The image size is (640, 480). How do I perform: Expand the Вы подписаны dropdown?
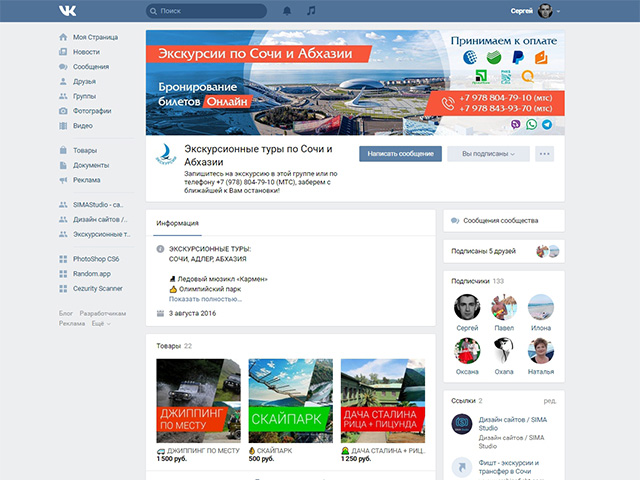pyautogui.click(x=488, y=154)
